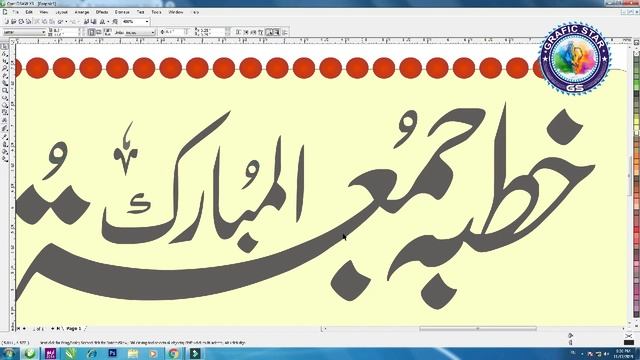The image size is (640, 360).
Task: Toggle Snap to Objects
Action: coord(253,32)
